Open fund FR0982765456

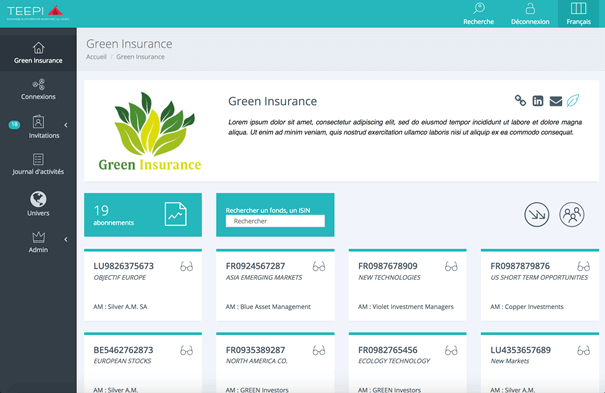pos(388,350)
